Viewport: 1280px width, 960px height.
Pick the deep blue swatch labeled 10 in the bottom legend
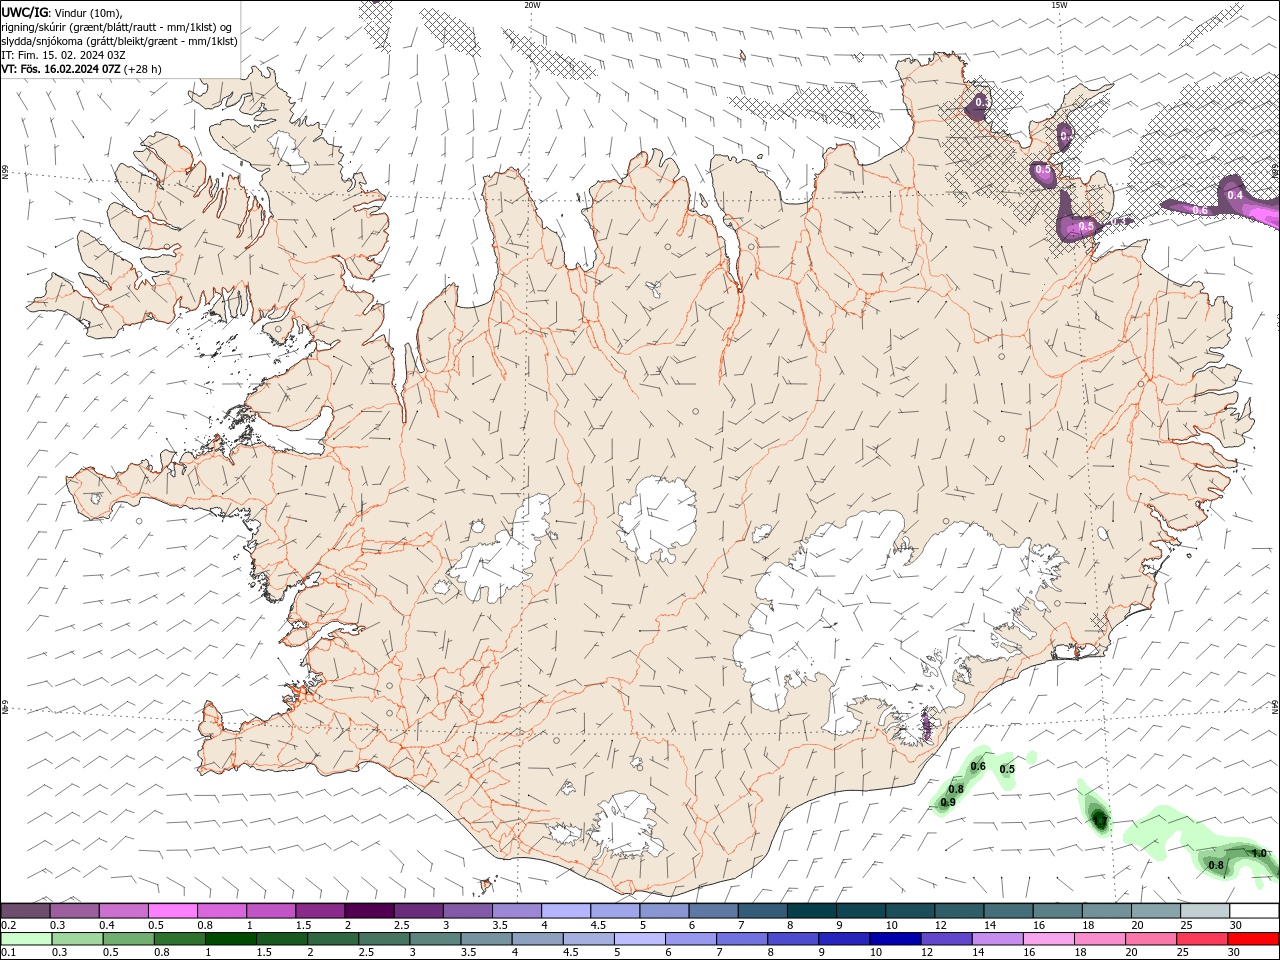click(895, 939)
